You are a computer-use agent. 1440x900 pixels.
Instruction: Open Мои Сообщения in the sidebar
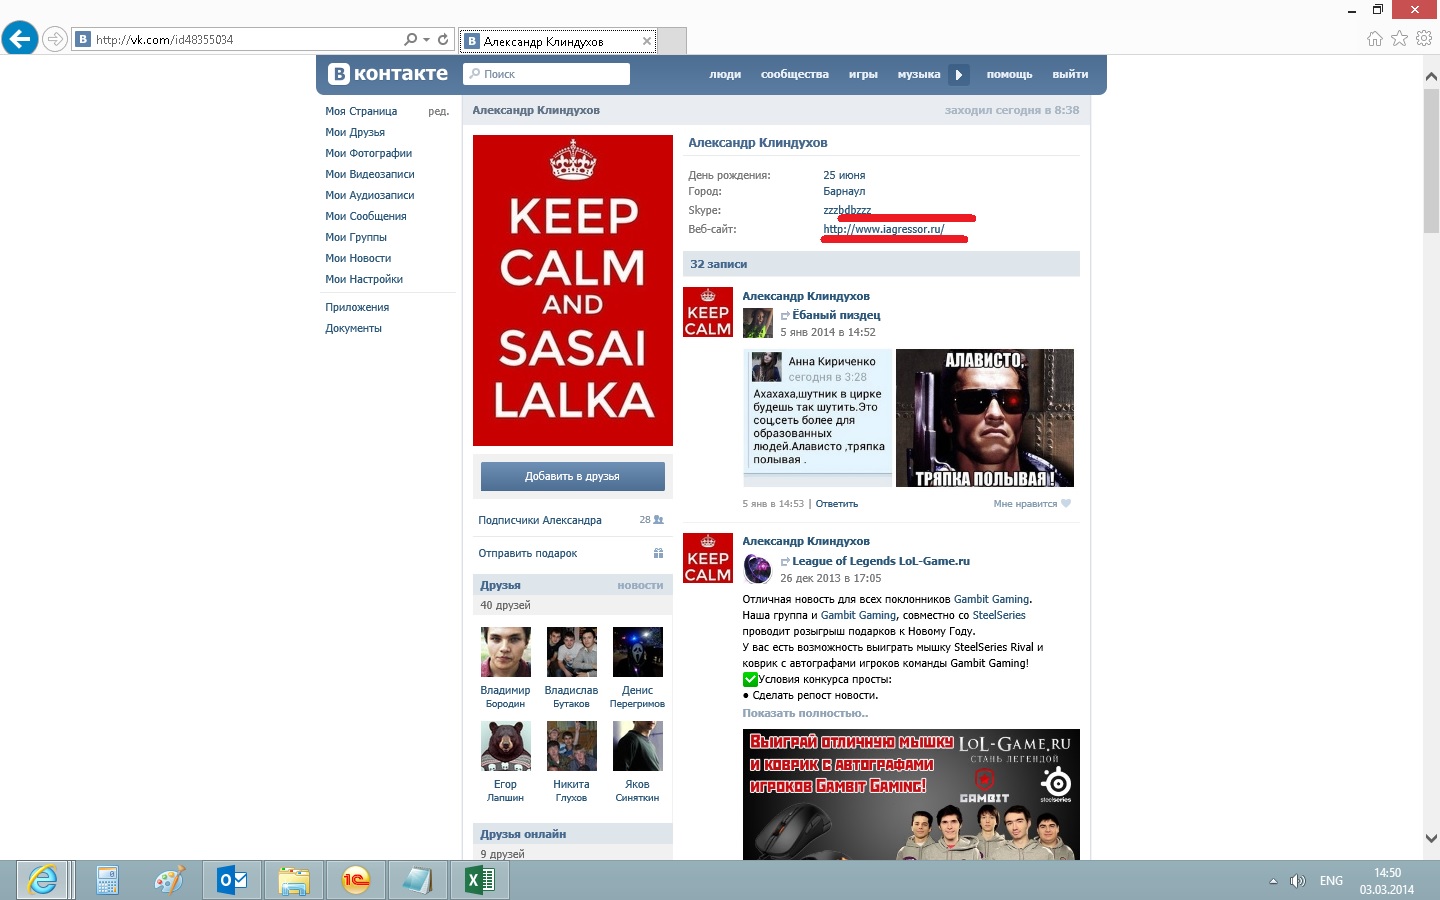(x=365, y=216)
